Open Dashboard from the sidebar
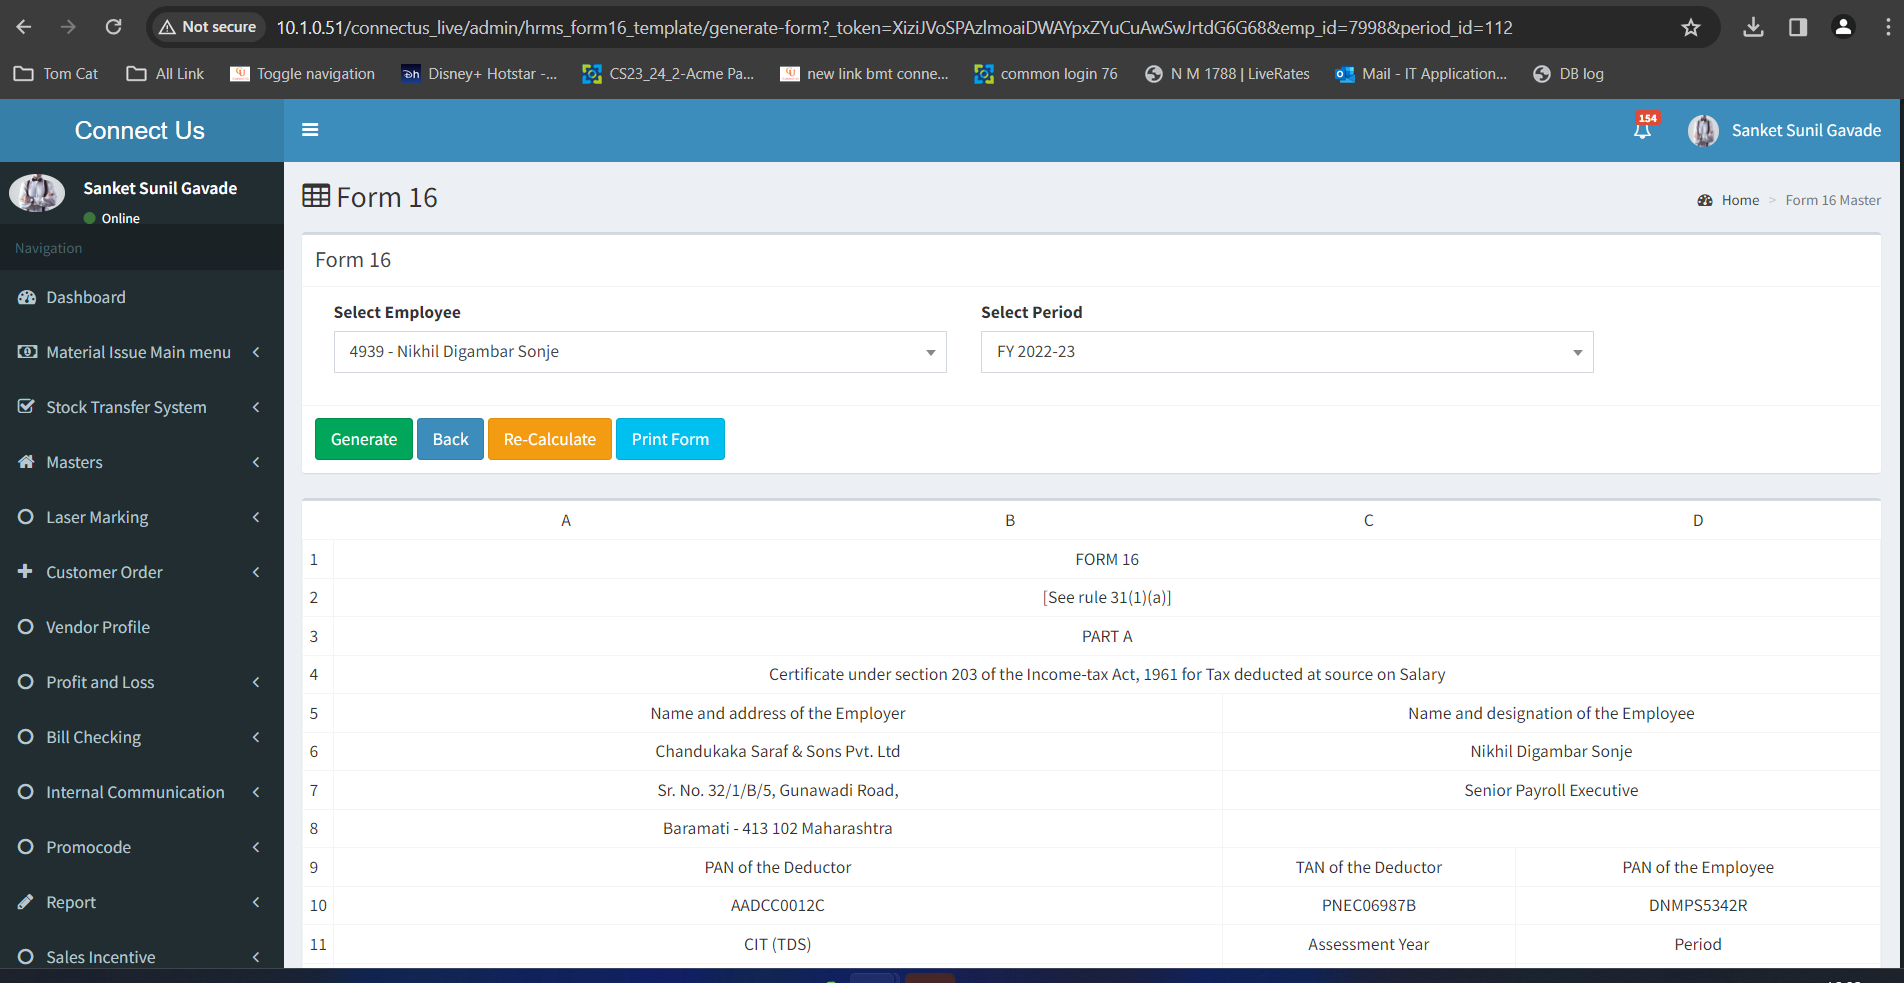The width and height of the screenshot is (1904, 983). 142,297
